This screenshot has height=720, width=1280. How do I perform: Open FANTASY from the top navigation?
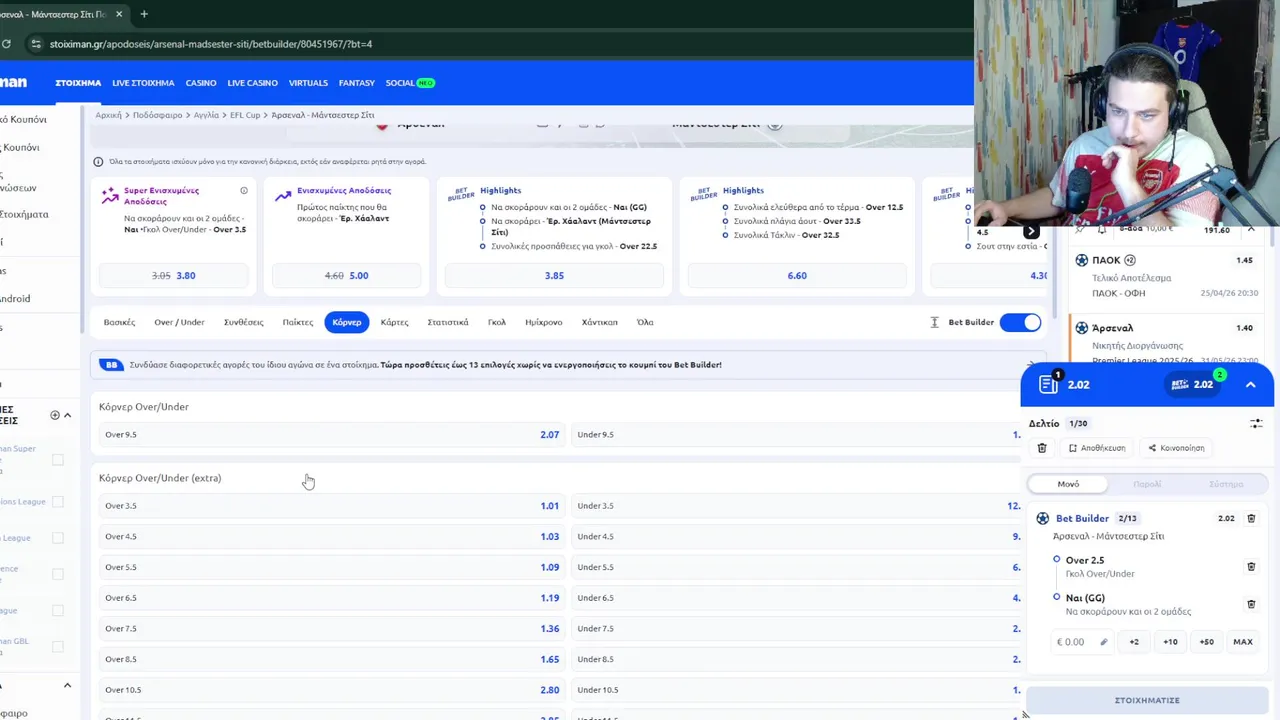tap(357, 83)
